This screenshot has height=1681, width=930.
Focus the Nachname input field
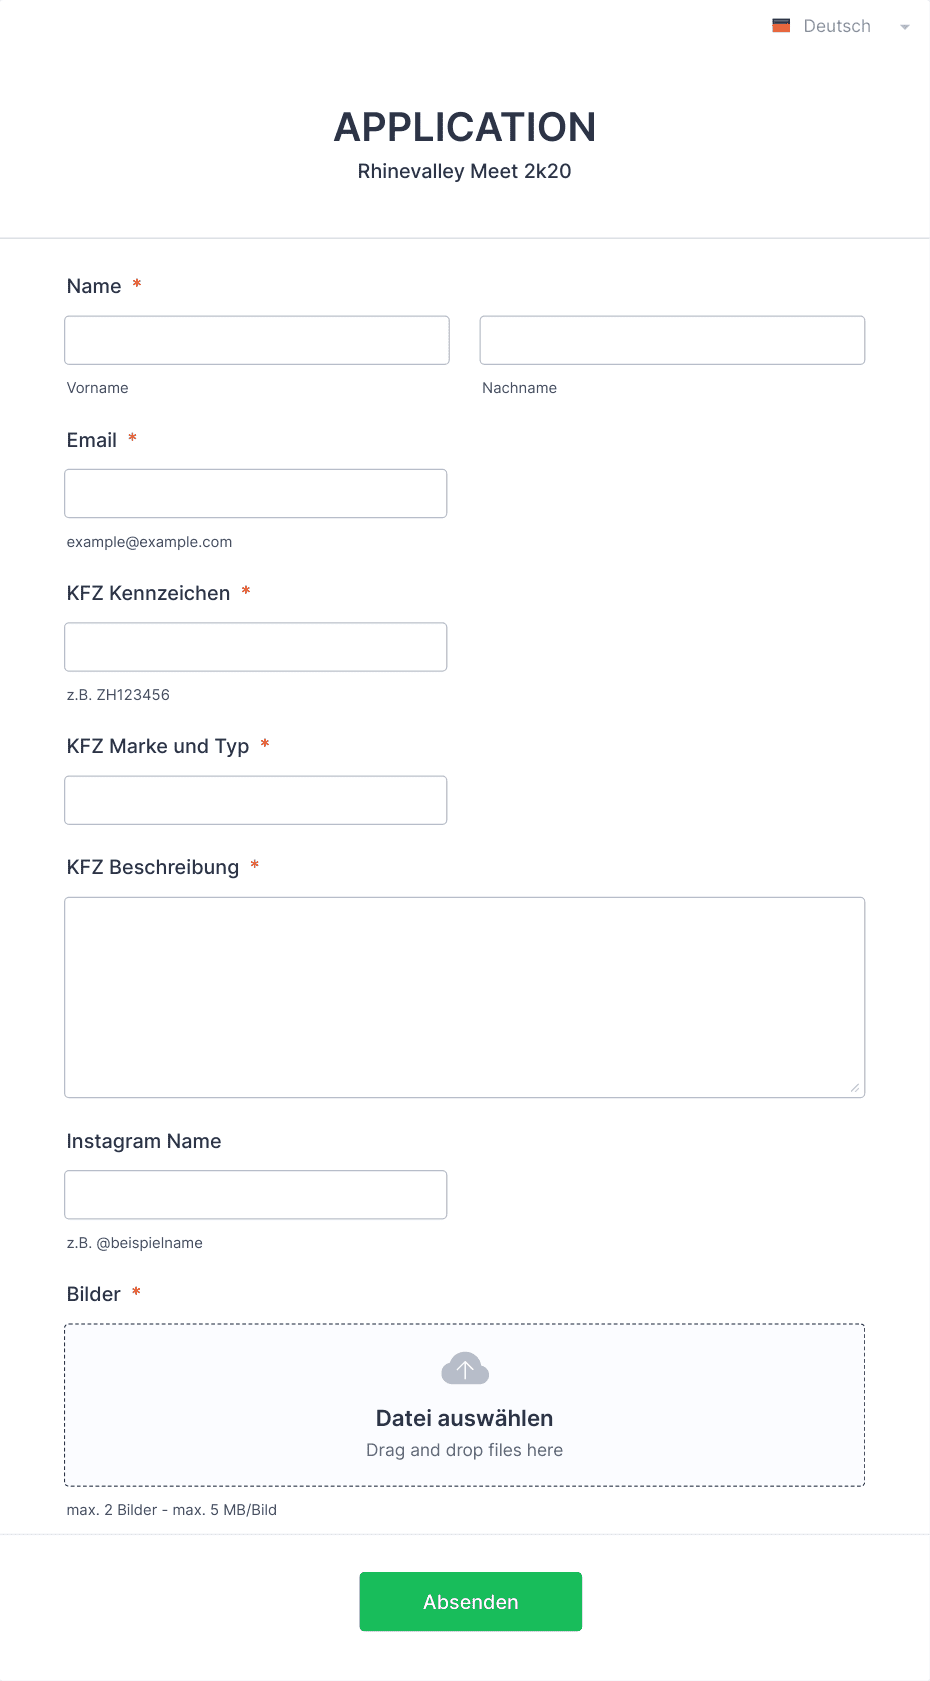tap(672, 340)
